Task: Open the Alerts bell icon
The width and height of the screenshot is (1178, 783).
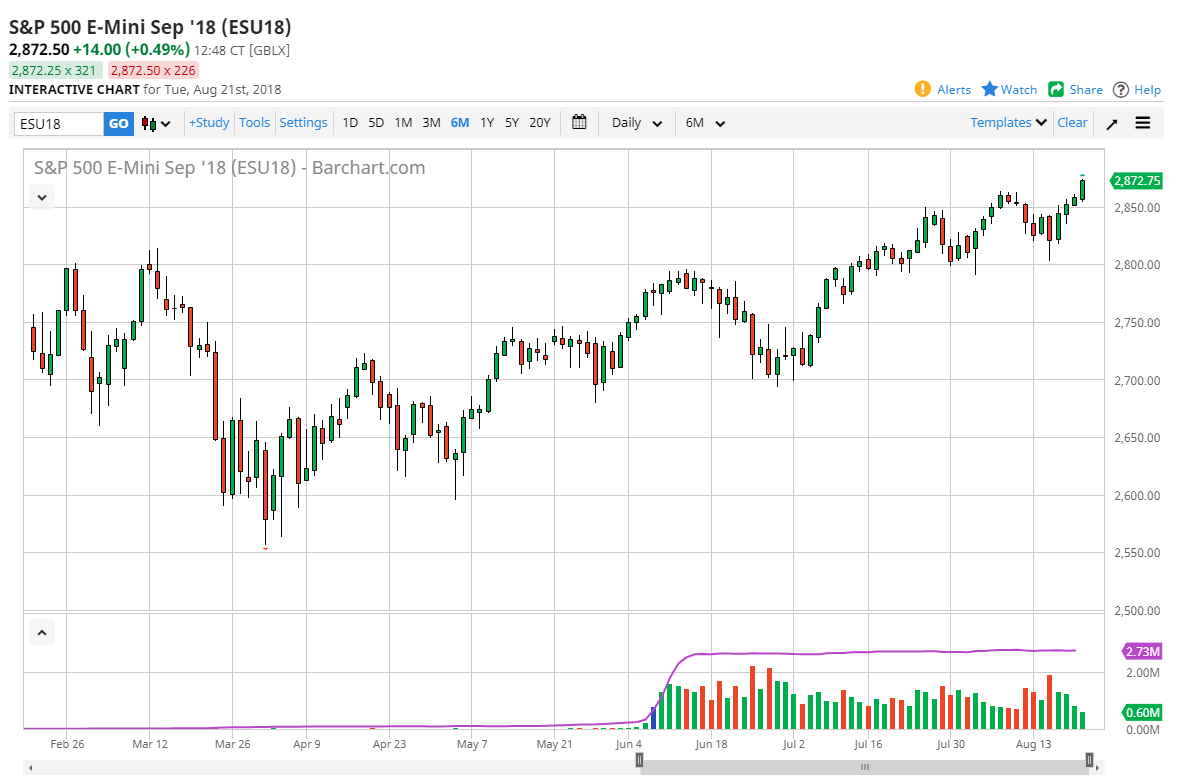Action: pos(922,89)
